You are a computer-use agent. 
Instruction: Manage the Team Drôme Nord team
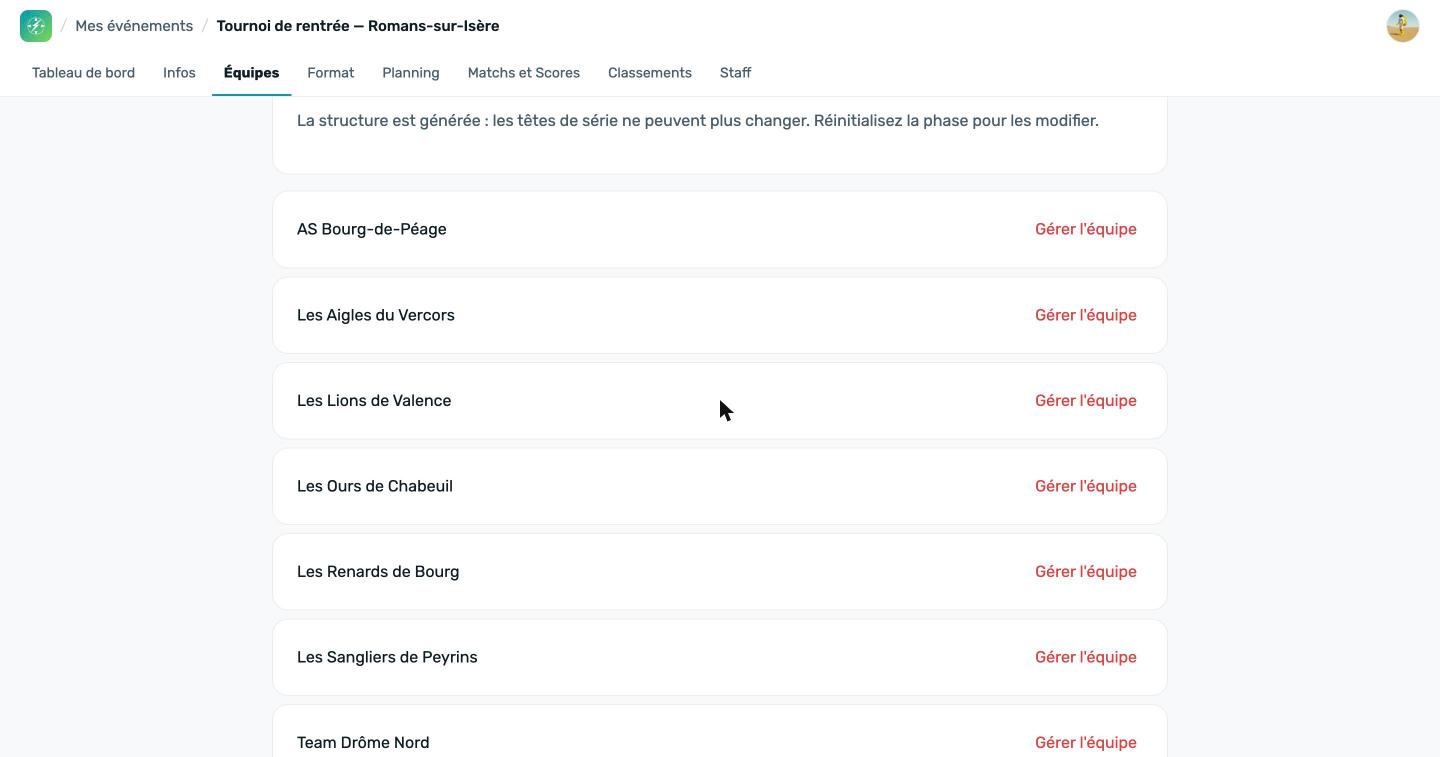click(1086, 743)
